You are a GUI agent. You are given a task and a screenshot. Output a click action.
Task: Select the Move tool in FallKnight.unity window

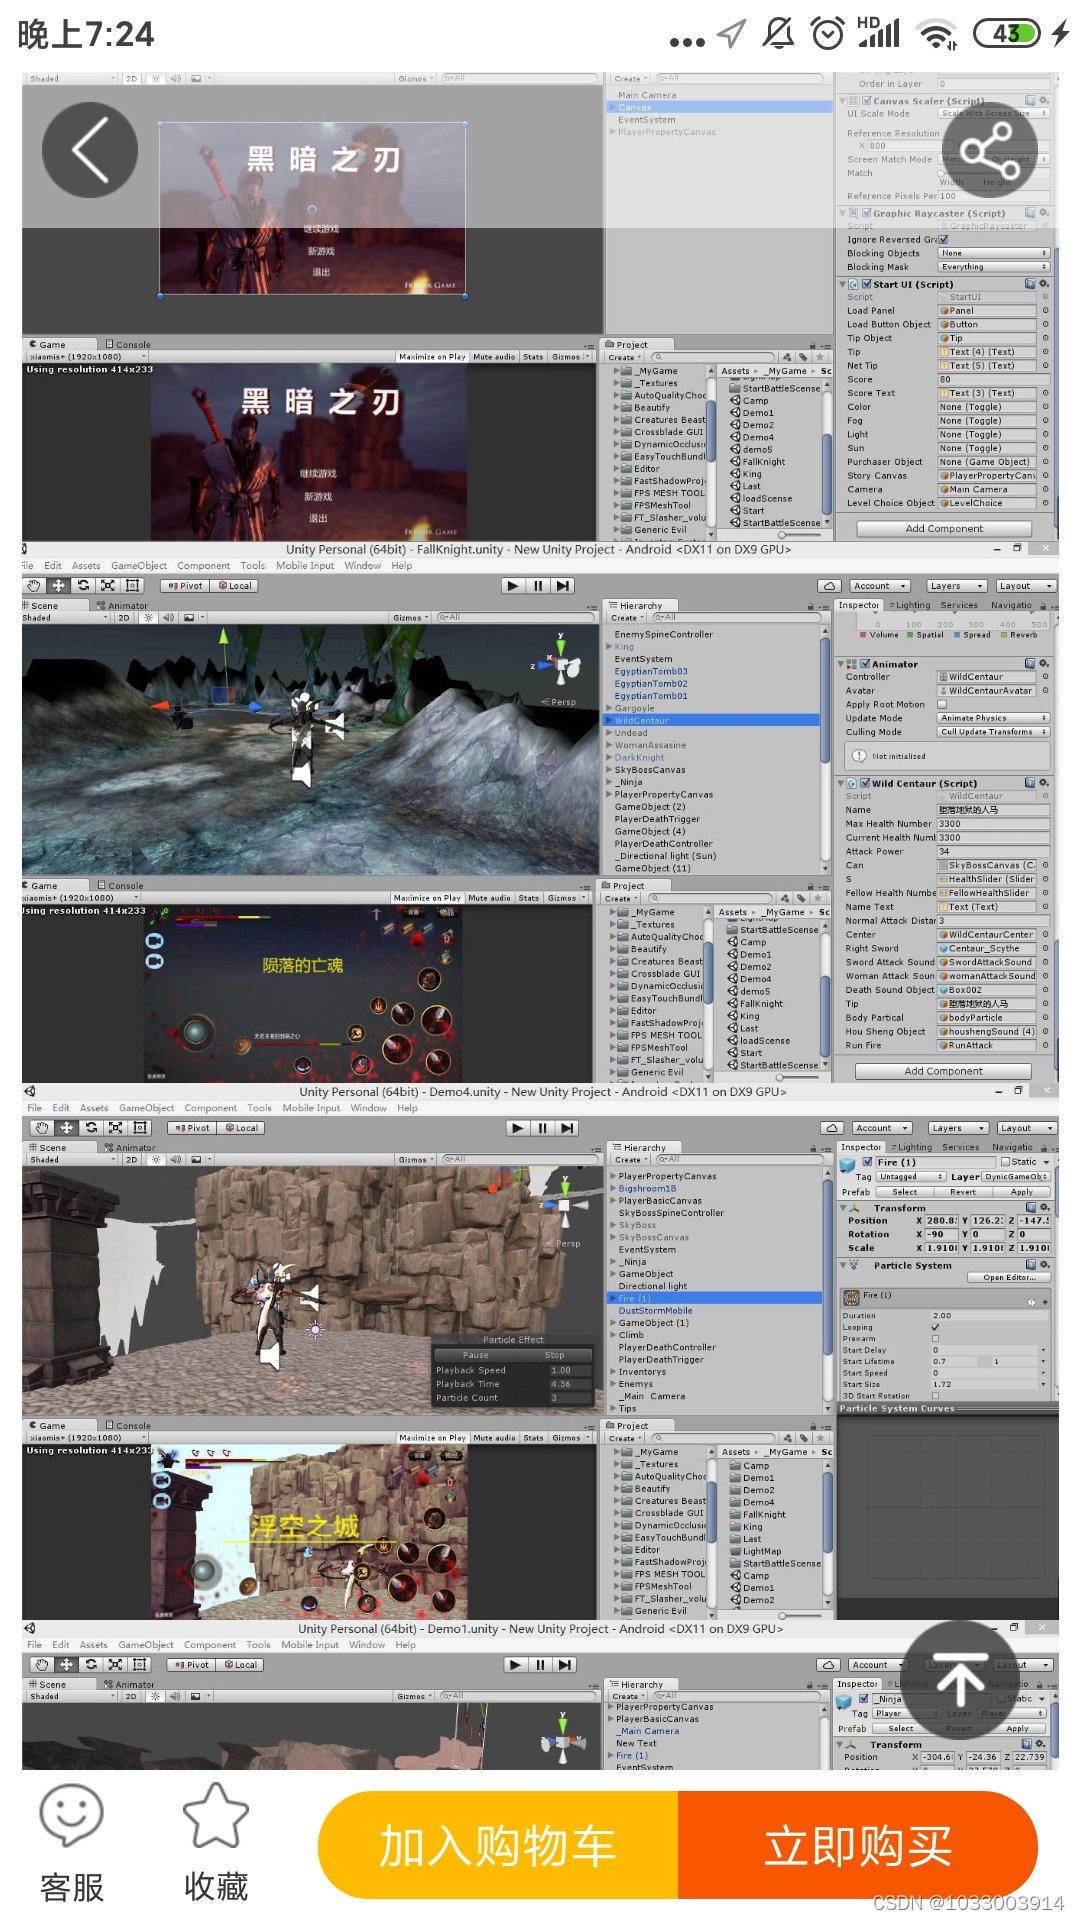tap(59, 586)
